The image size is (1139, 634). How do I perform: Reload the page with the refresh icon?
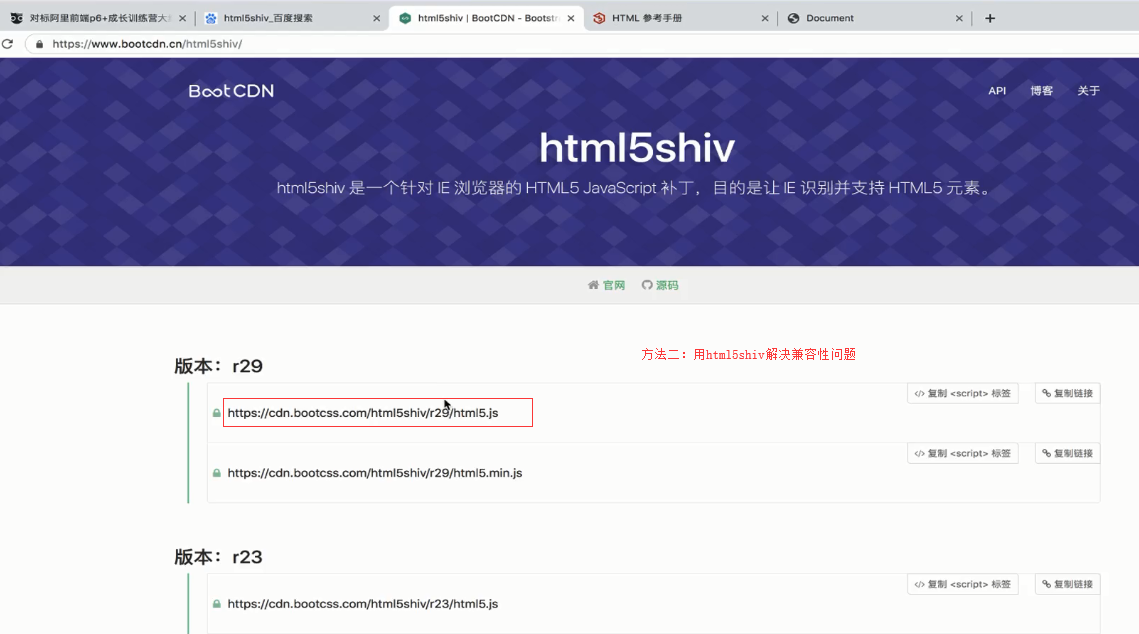tap(7, 44)
